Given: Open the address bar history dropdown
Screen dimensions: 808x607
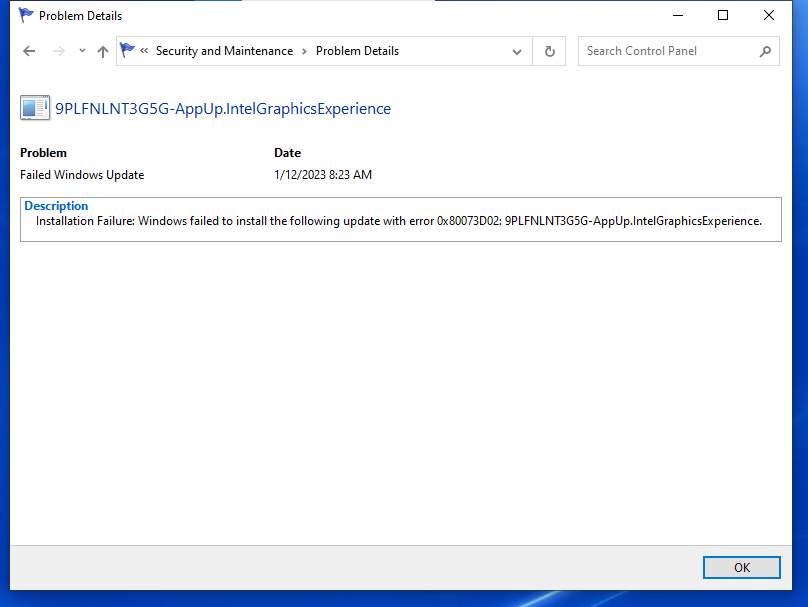Looking at the screenshot, I should coord(517,51).
